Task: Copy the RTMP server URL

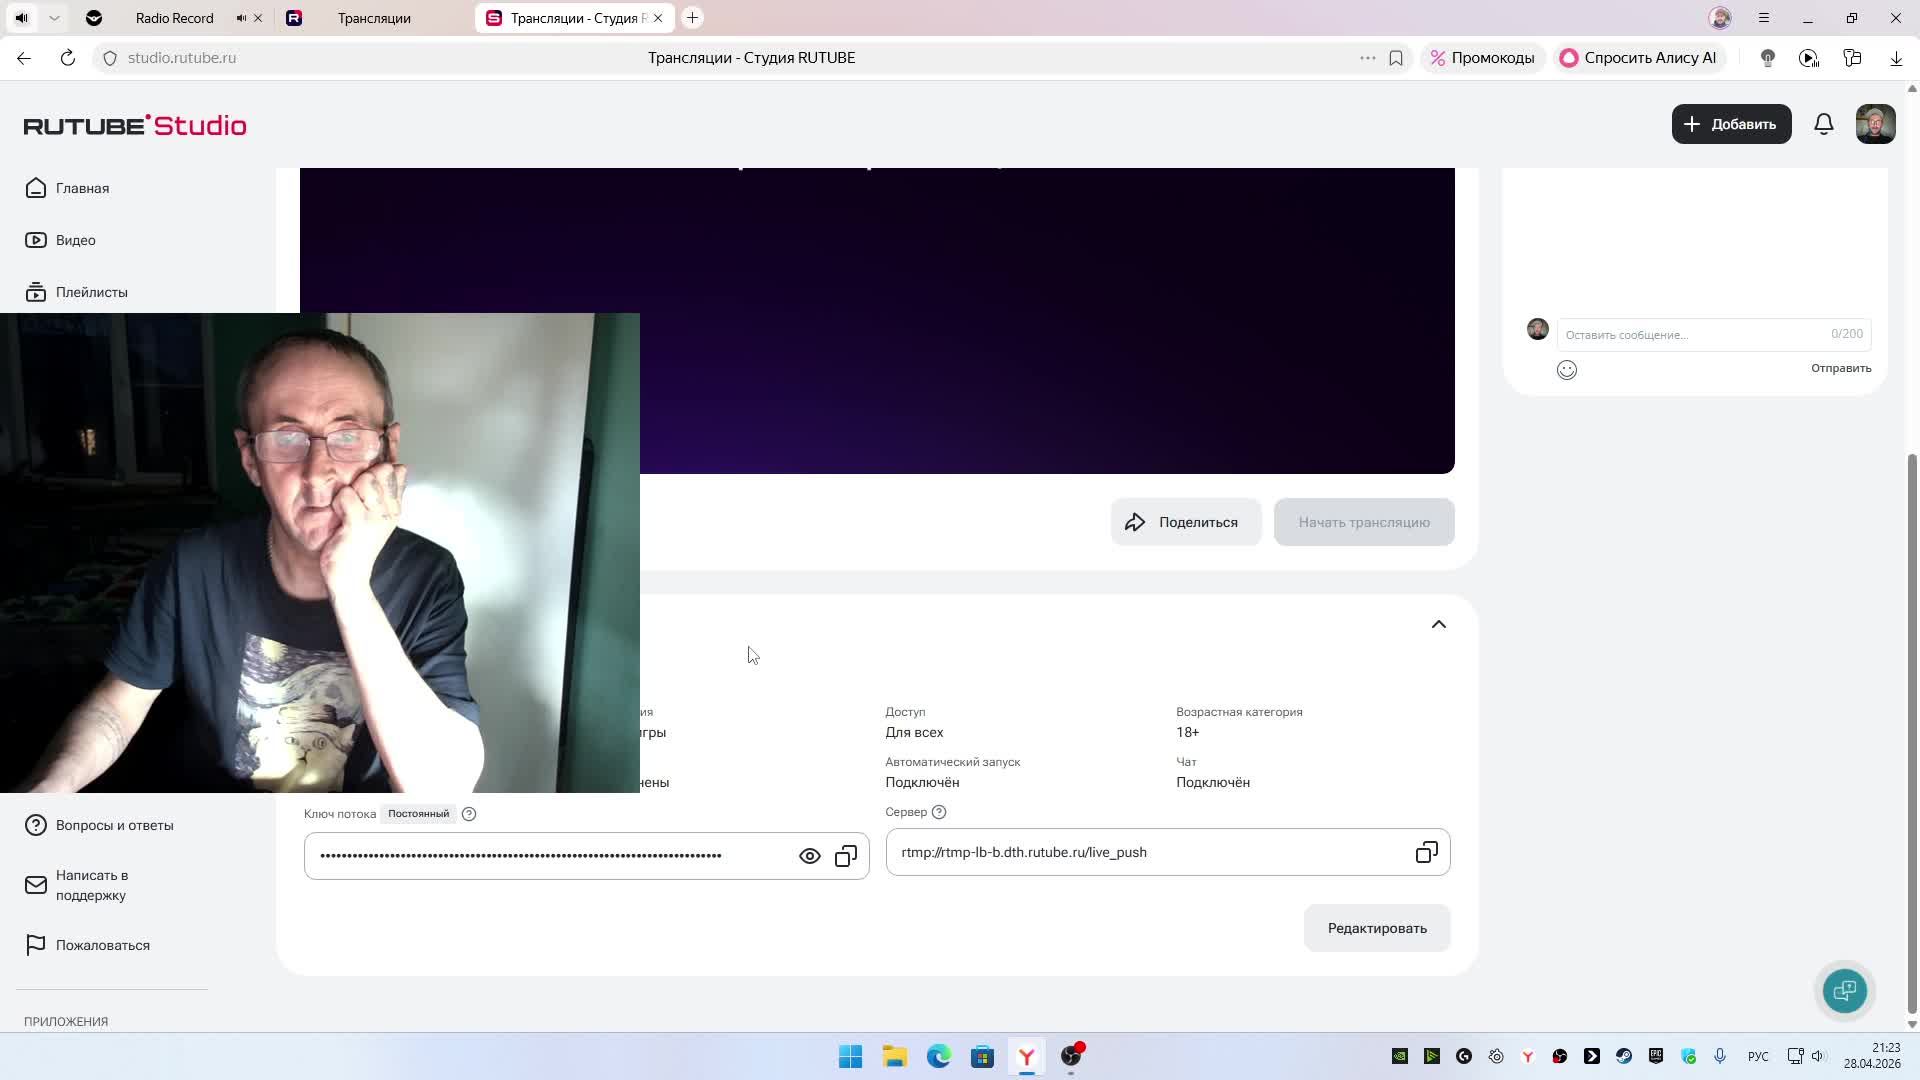Action: pos(1426,852)
